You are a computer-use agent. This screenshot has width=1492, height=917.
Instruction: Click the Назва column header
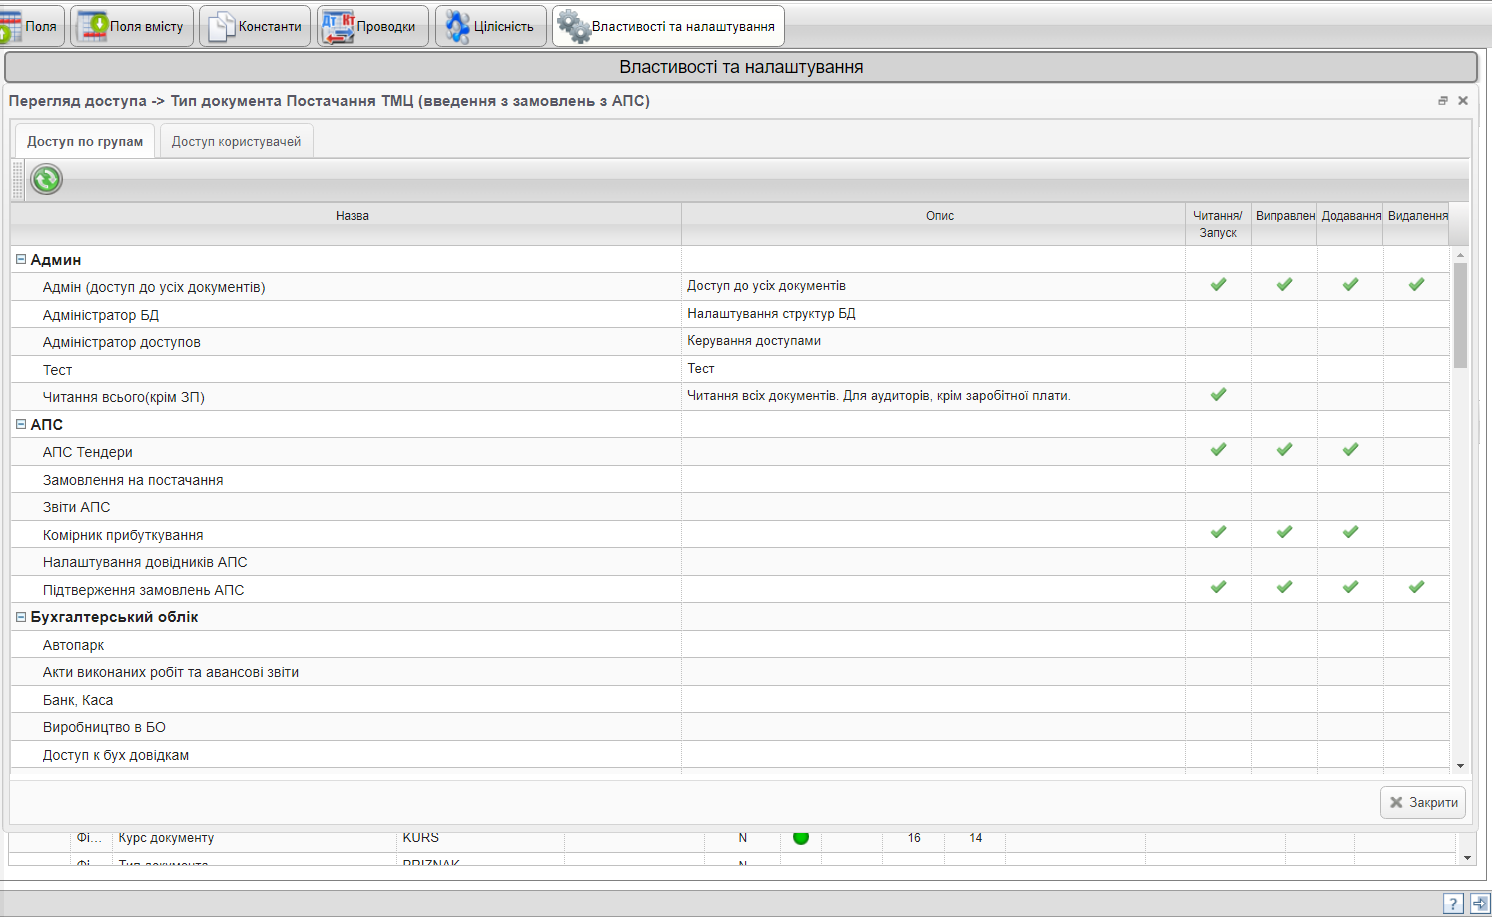pyautogui.click(x=346, y=224)
